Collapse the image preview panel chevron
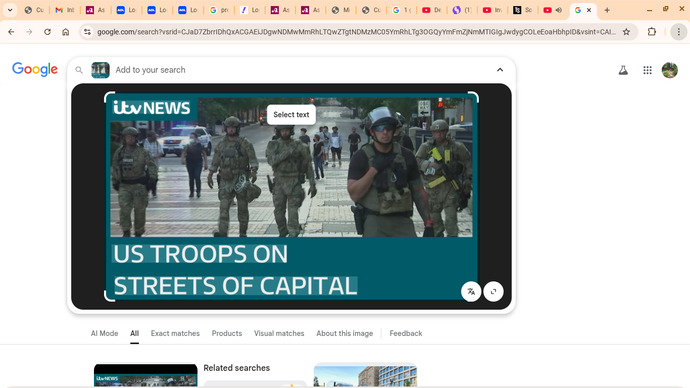This screenshot has height=388, width=690. click(x=500, y=70)
